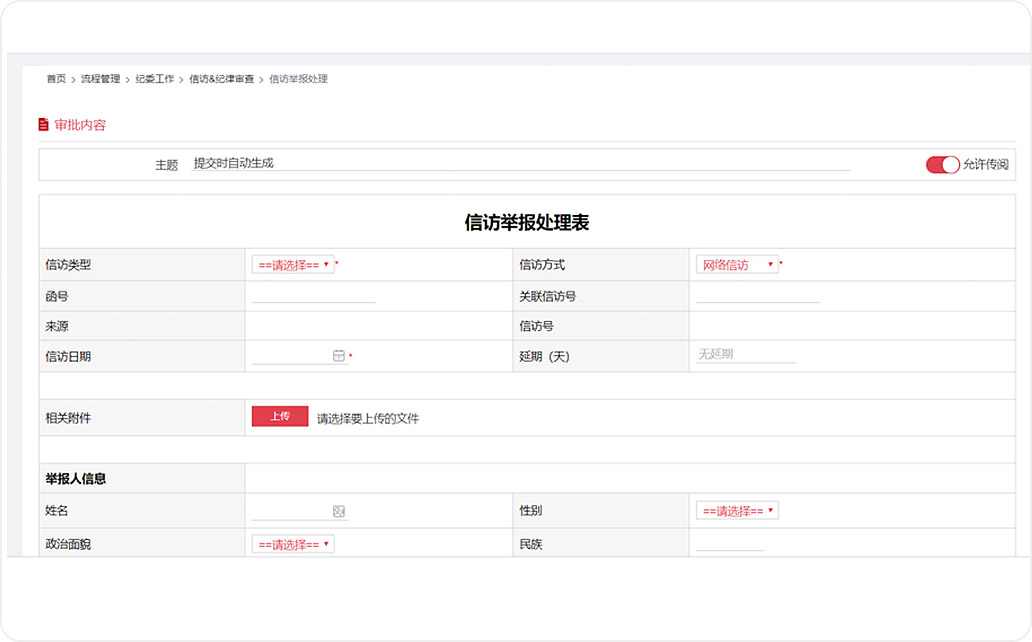This screenshot has width=1032, height=642.
Task: Select the 延期（天） input showing 无延期
Action: click(745, 355)
